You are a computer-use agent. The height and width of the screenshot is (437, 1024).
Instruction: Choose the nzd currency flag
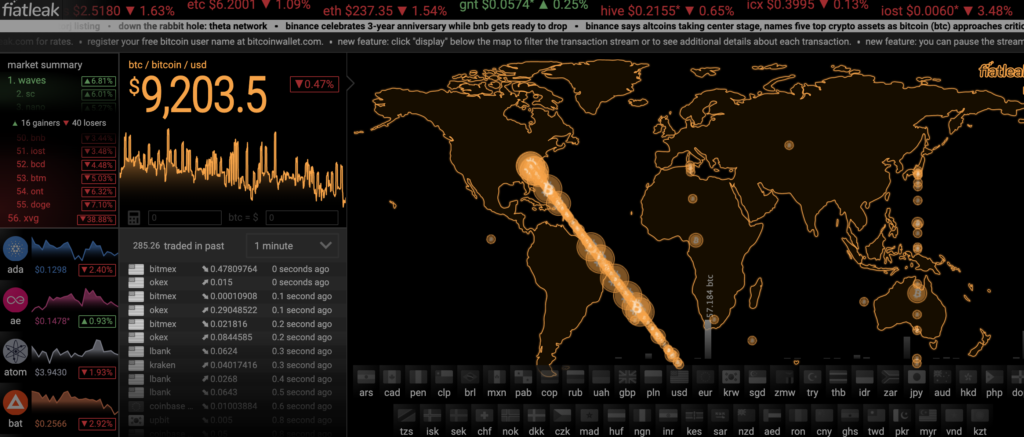click(x=745, y=415)
